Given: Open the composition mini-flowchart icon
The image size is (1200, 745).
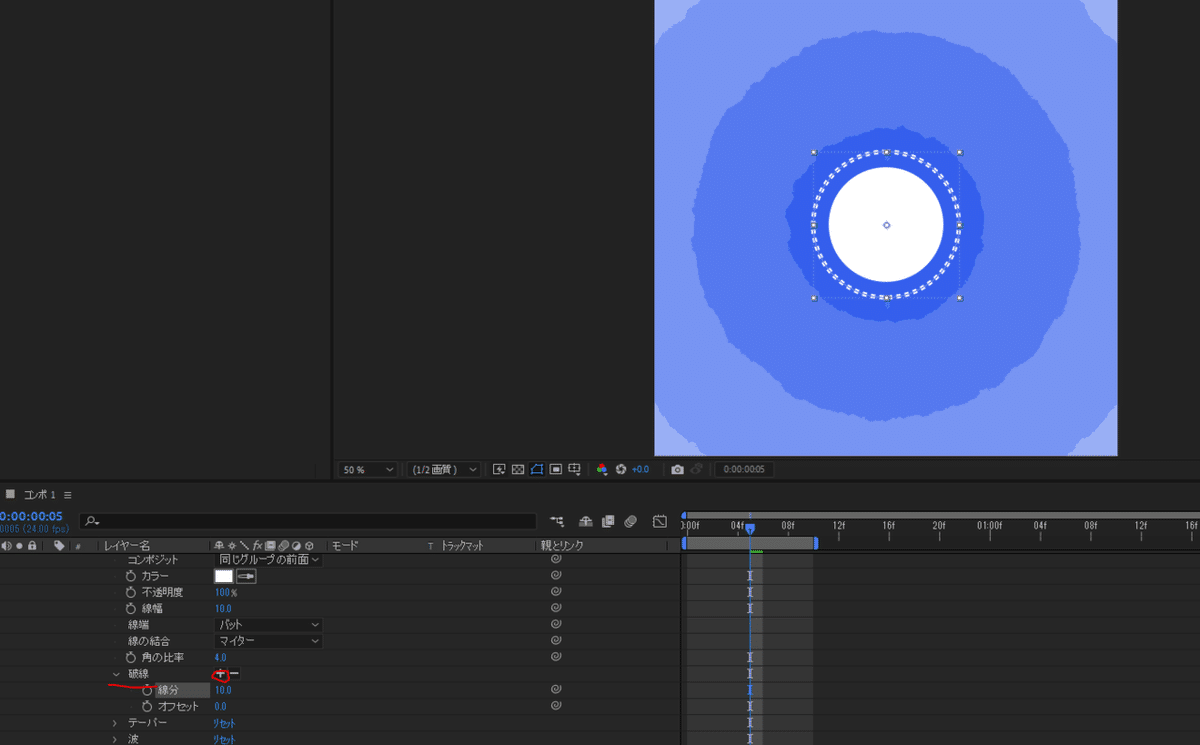Looking at the screenshot, I should pos(556,521).
